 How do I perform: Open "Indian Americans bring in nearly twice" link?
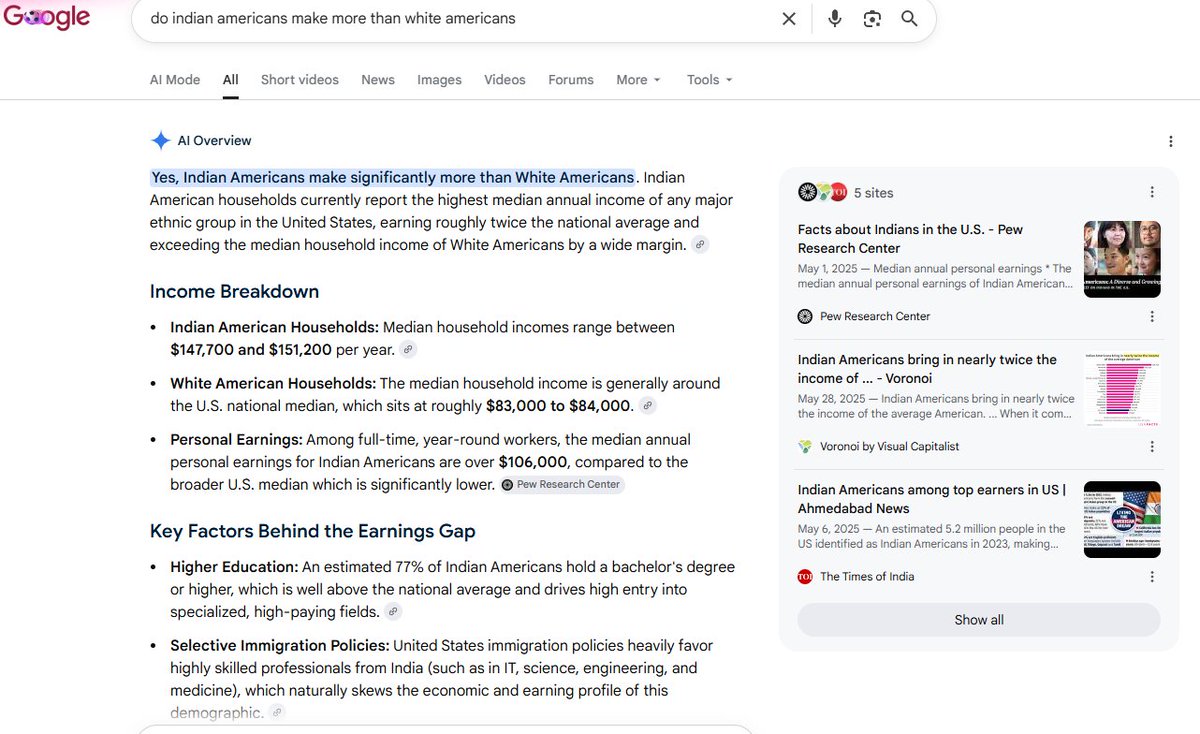[x=927, y=369]
